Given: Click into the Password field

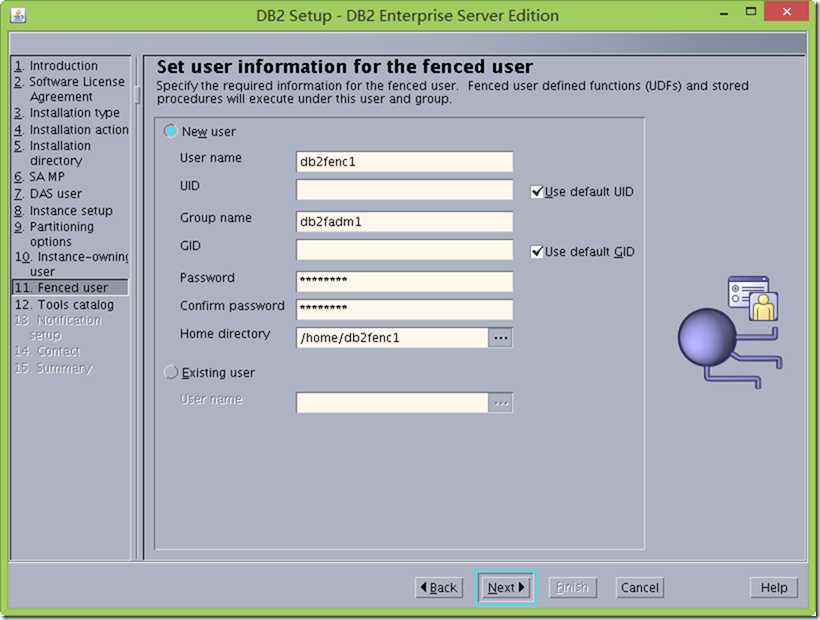Looking at the screenshot, I should (x=404, y=282).
